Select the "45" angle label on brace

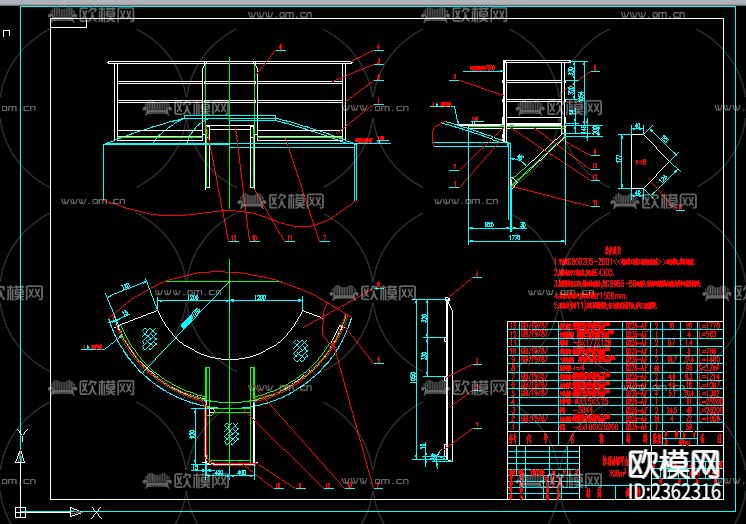(520, 157)
